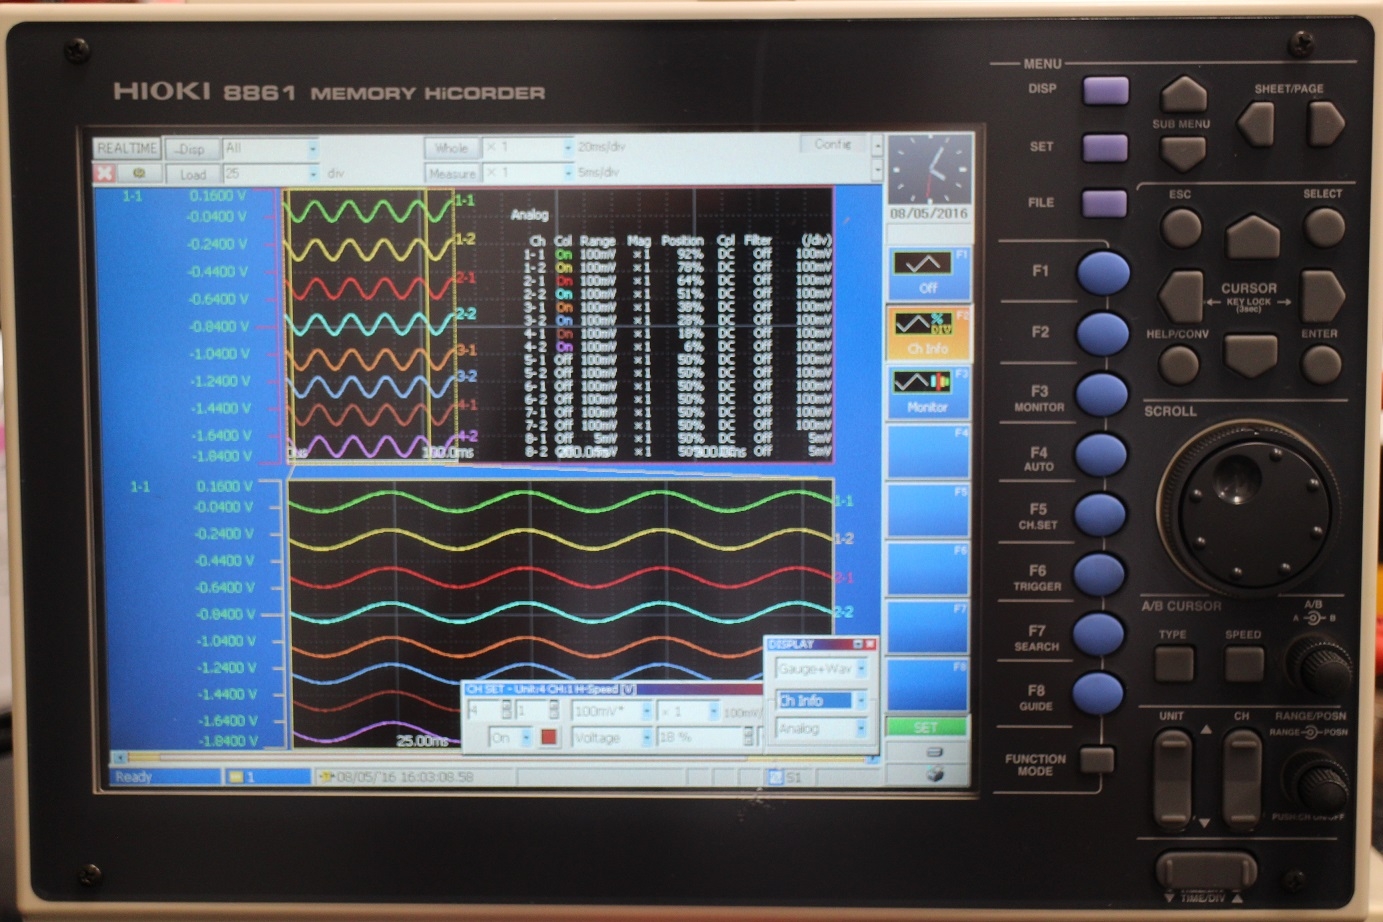Push the UNIT rocker switch
This screenshot has width=1383, height=922.
click(1173, 778)
